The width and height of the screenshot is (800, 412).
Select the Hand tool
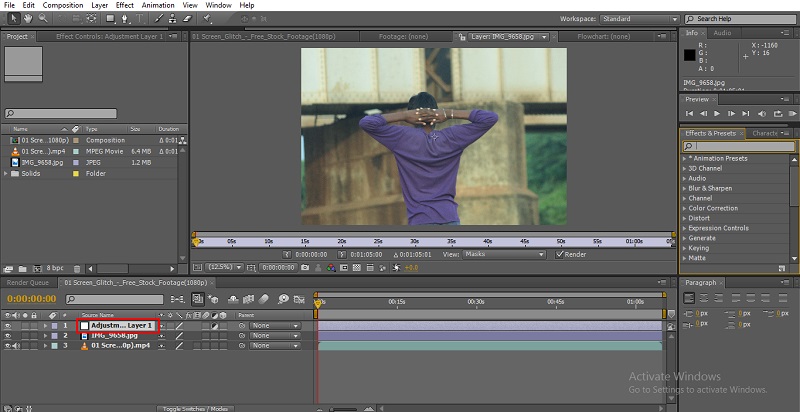pyautogui.click(x=28, y=18)
